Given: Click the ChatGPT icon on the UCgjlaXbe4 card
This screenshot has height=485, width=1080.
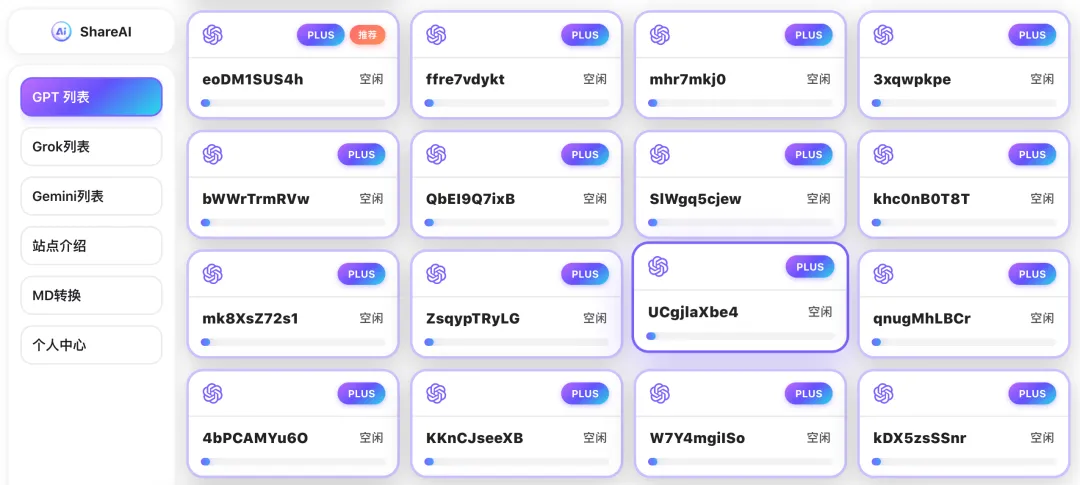Looking at the screenshot, I should [x=658, y=266].
